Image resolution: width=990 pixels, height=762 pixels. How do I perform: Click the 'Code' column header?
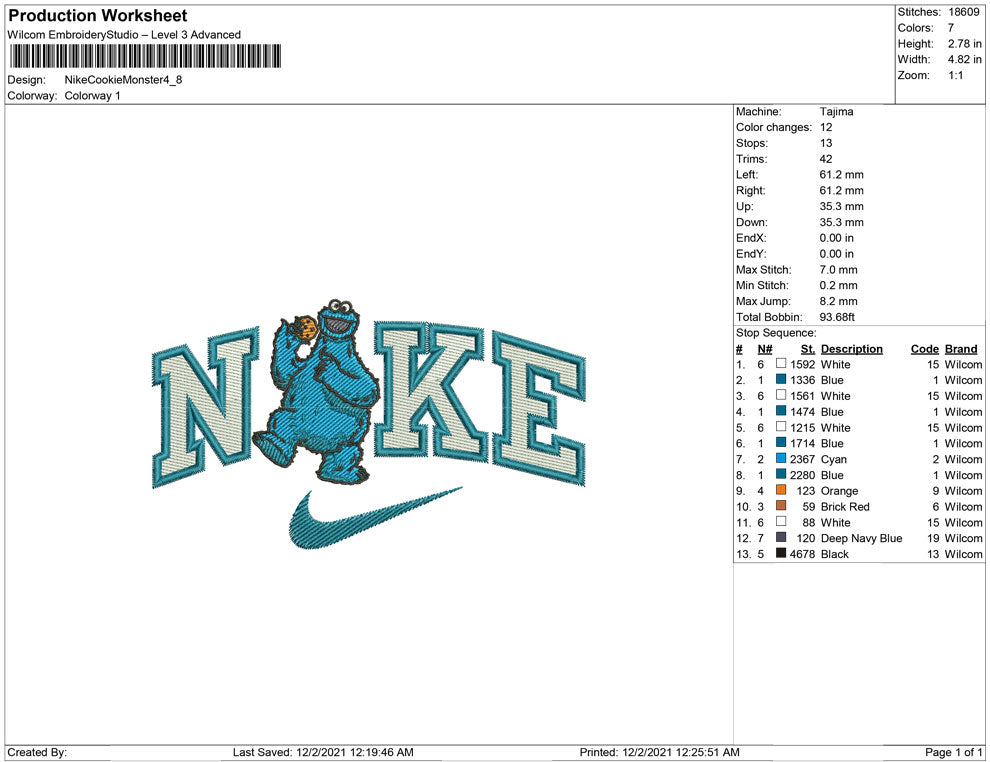coord(925,348)
